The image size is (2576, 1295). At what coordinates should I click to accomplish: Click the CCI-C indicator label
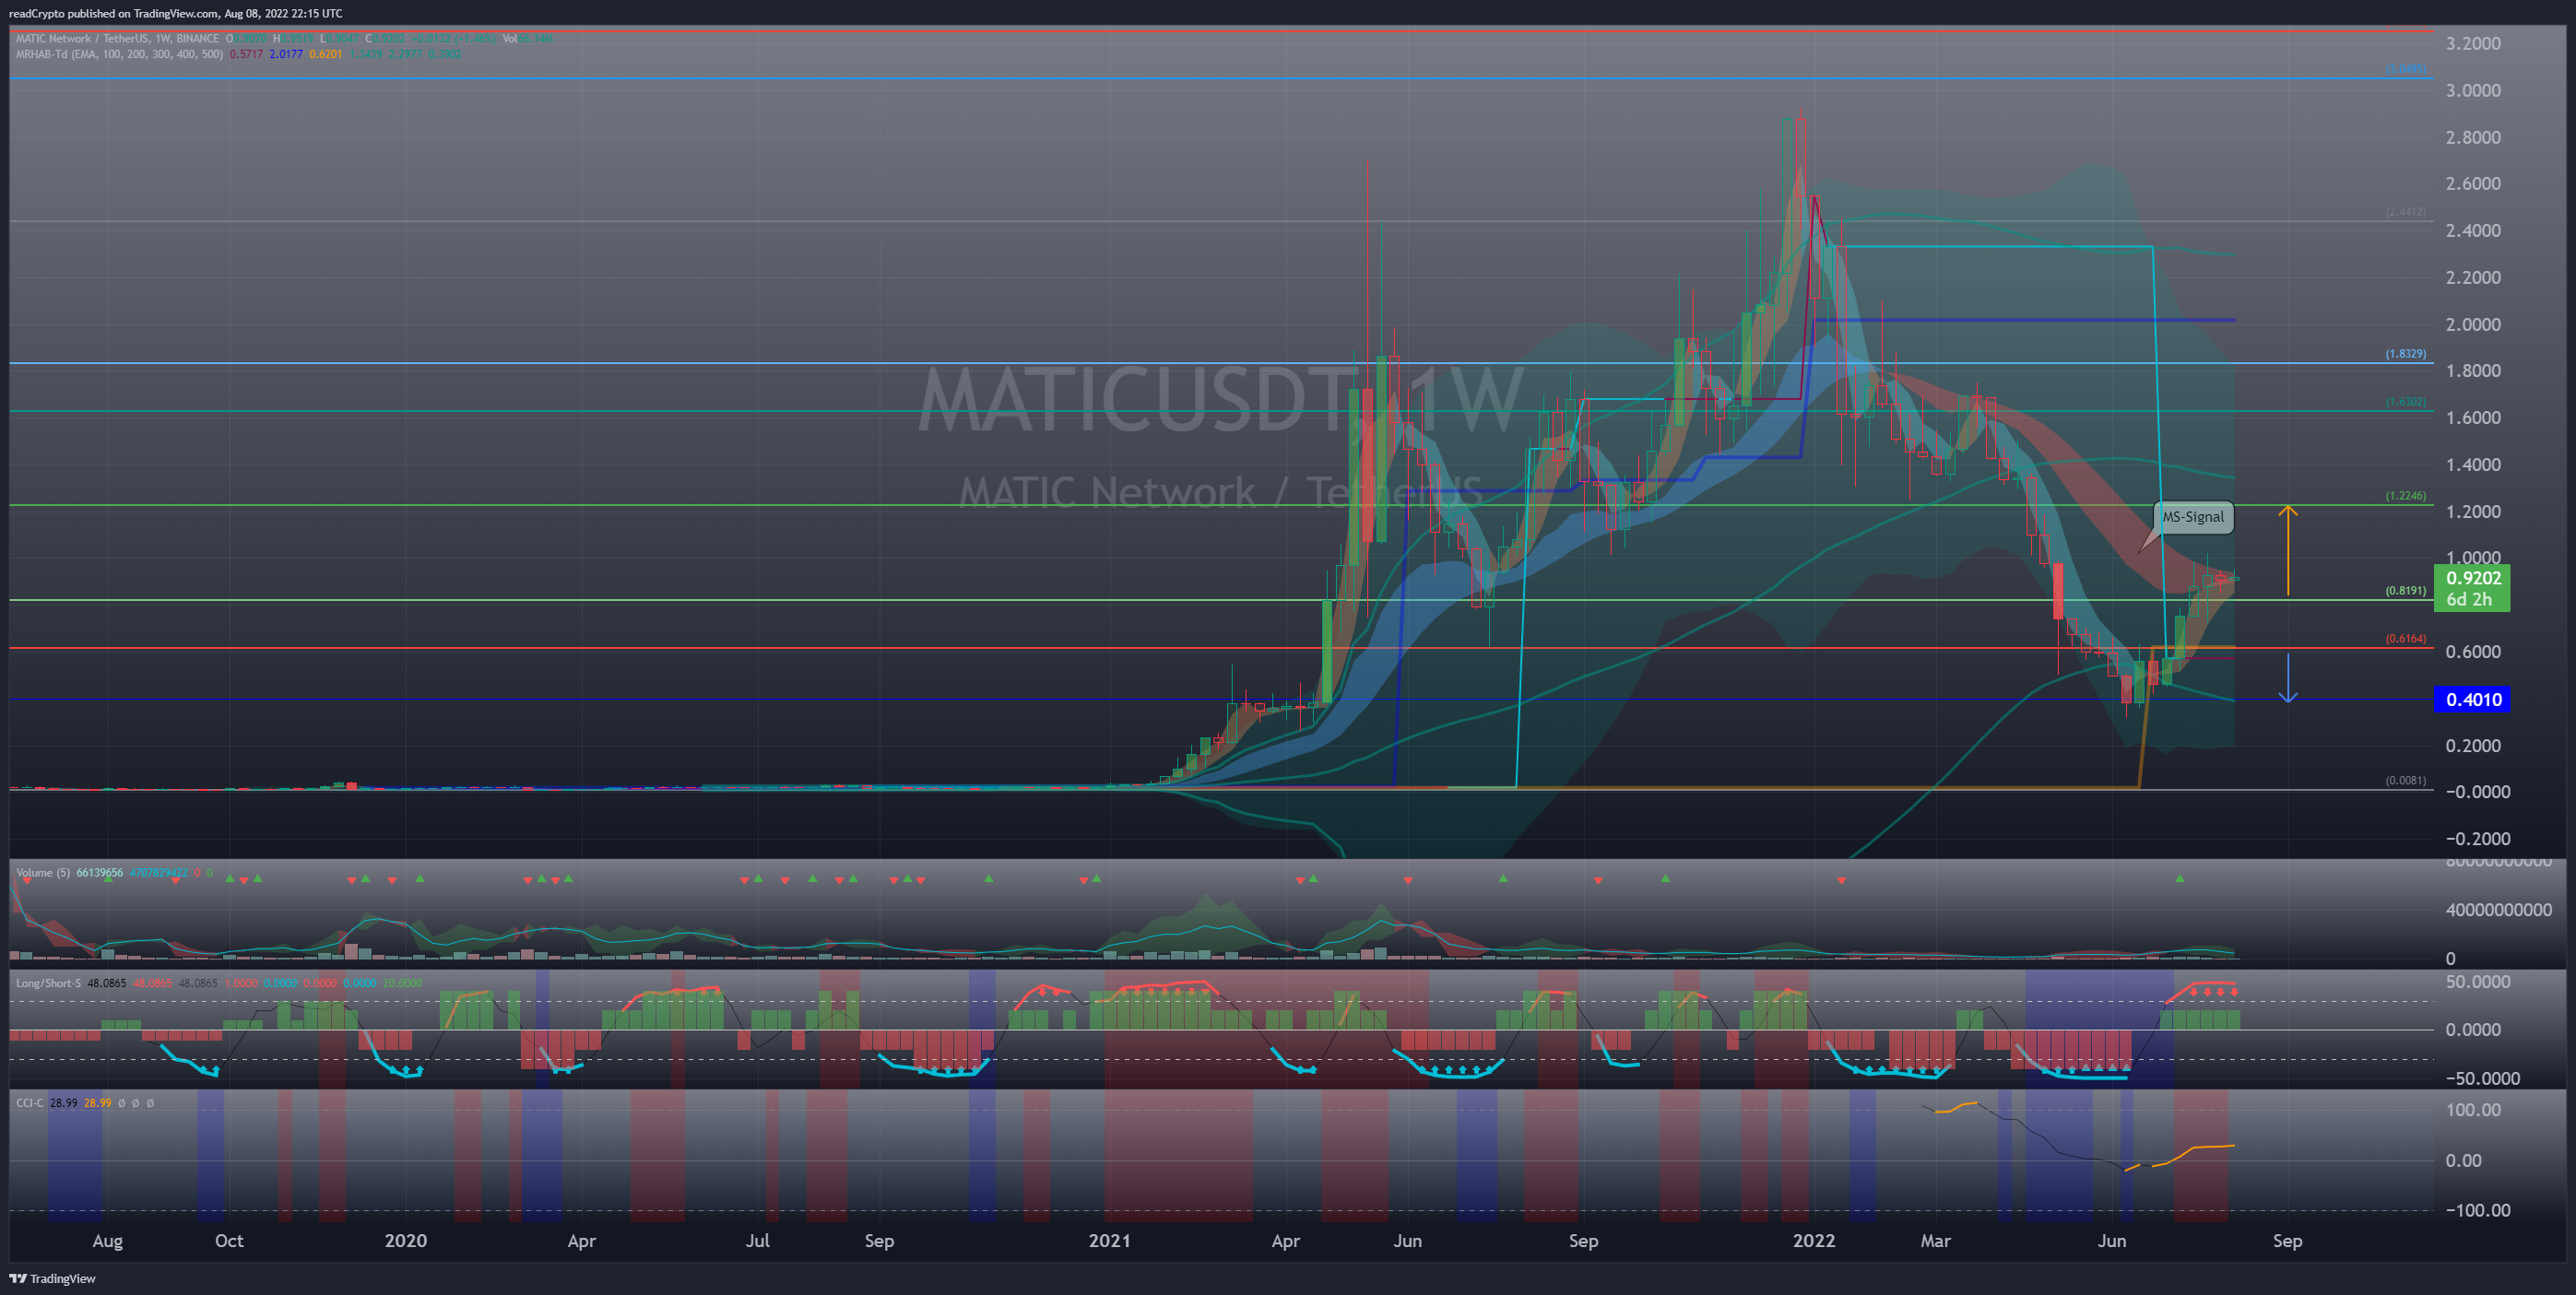point(30,1103)
